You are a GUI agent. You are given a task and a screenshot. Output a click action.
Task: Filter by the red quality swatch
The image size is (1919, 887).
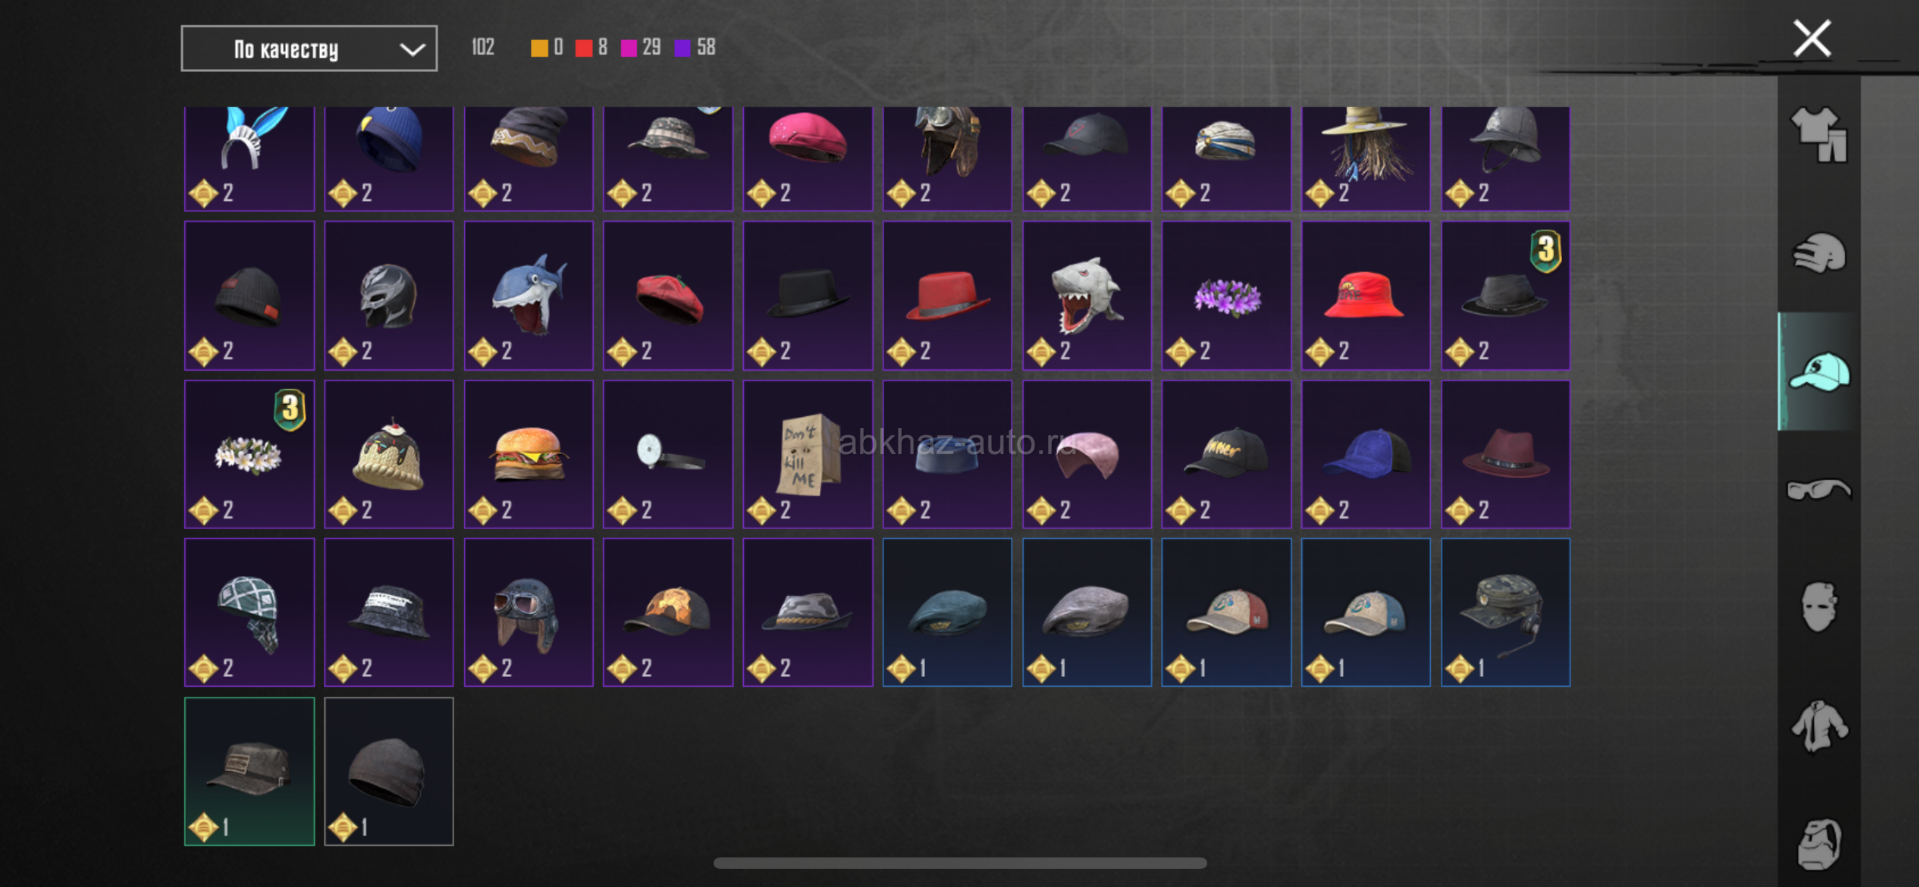584,48
